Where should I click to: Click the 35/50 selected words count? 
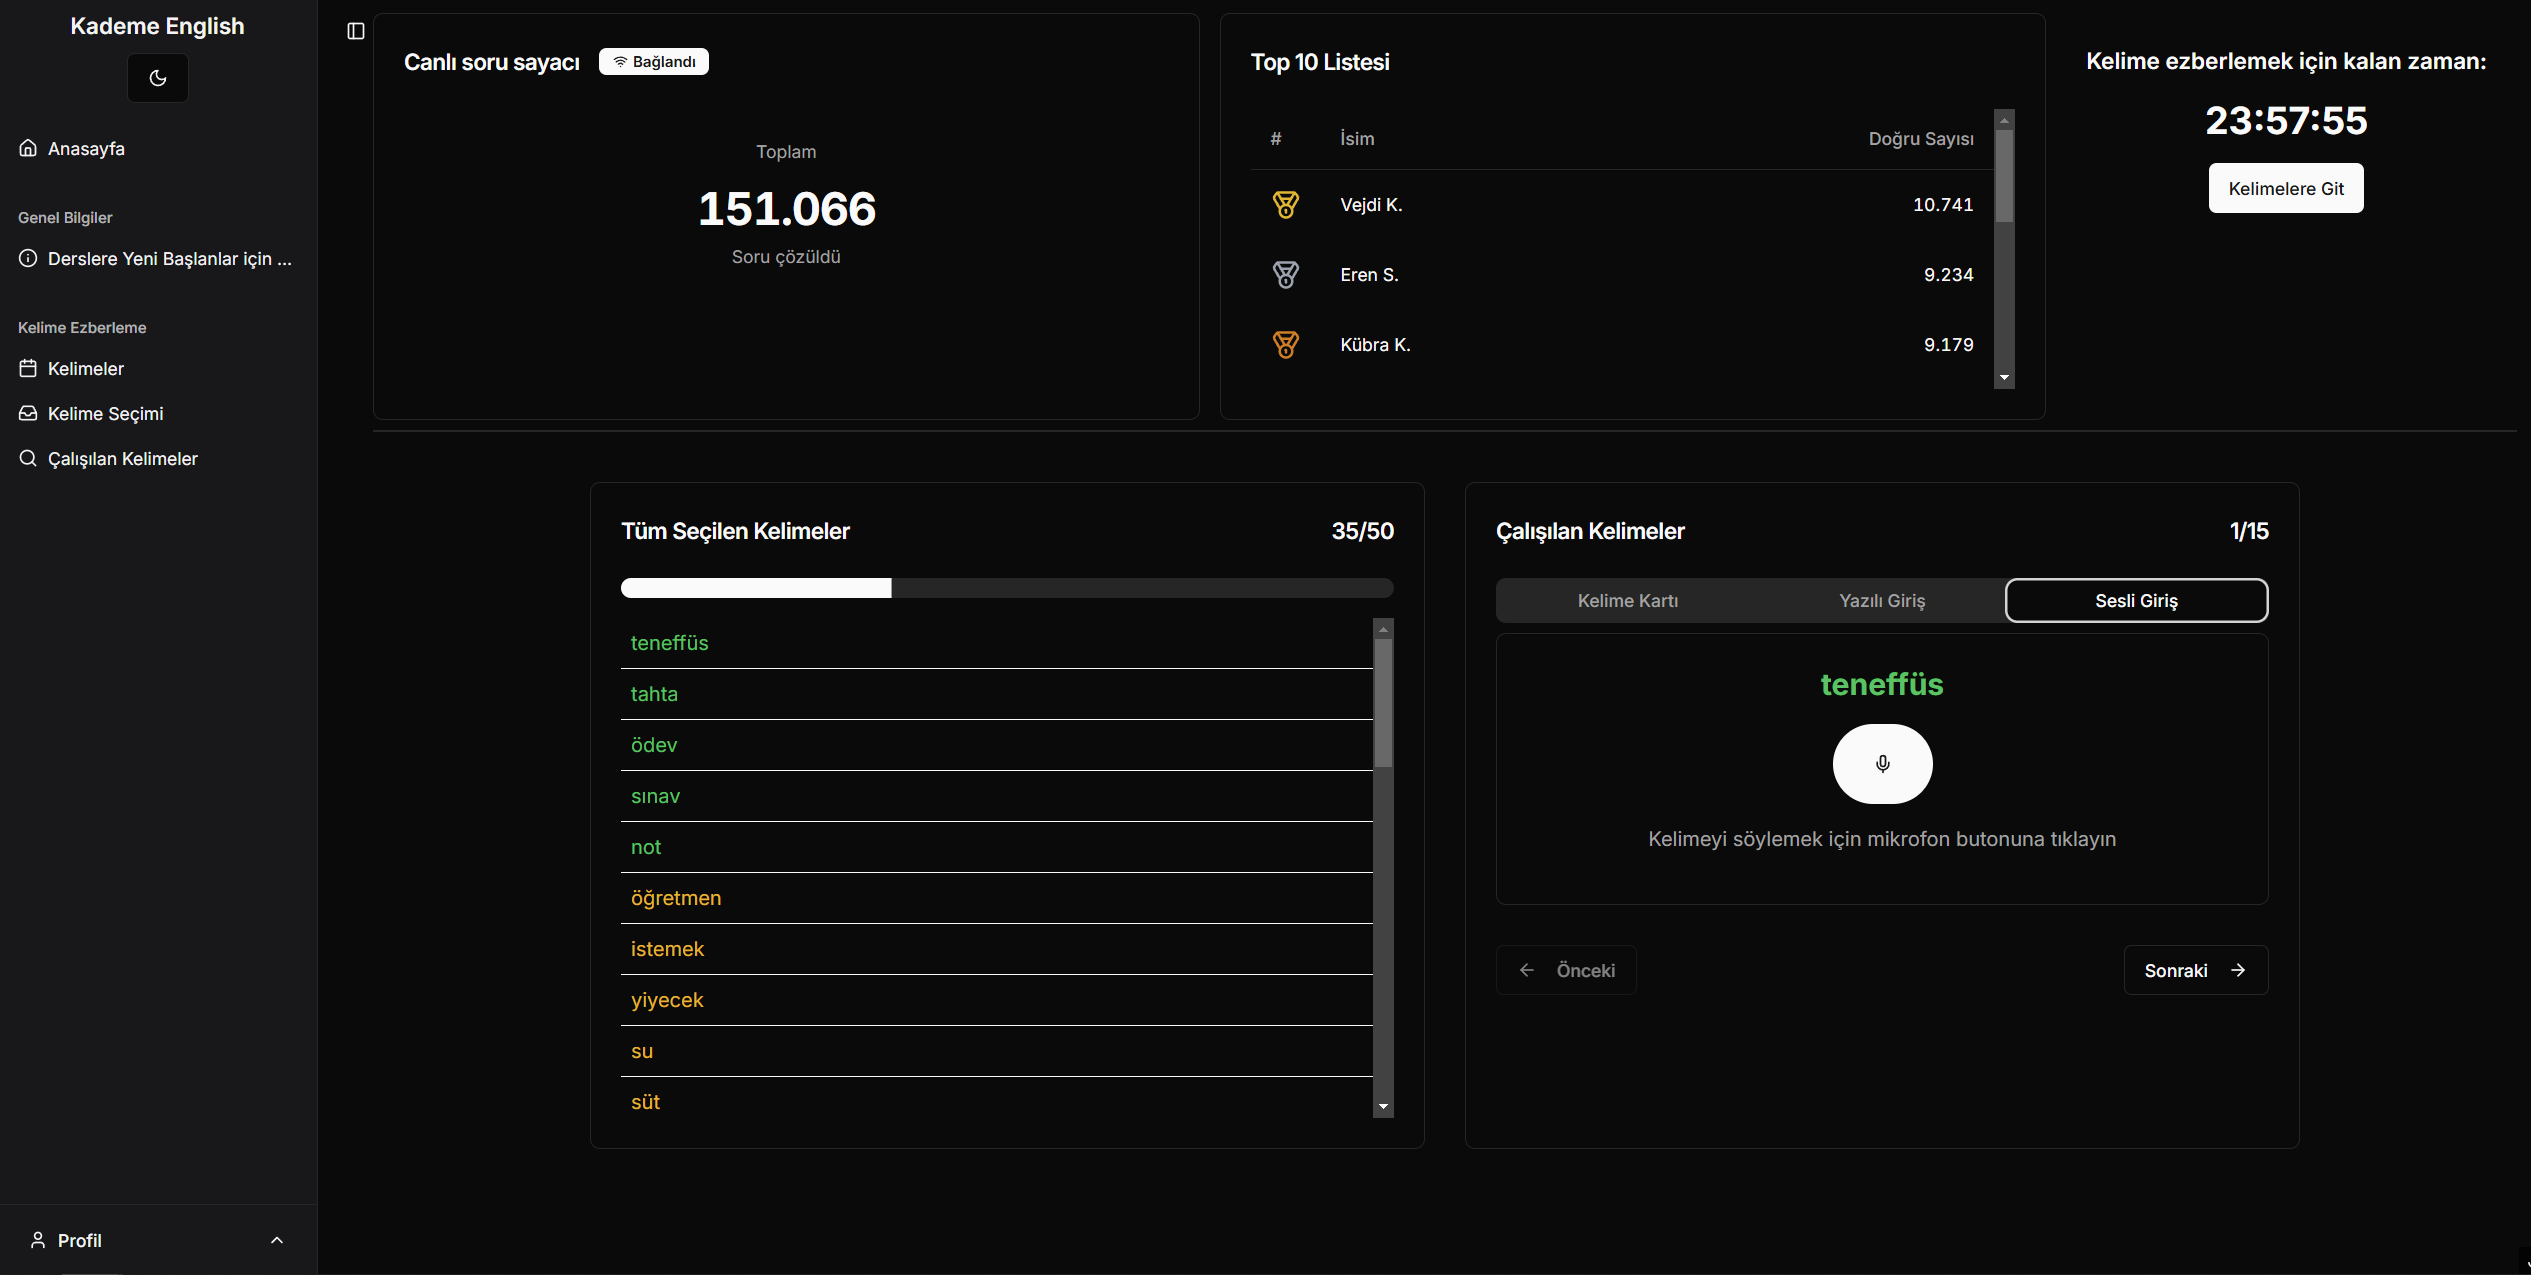pyautogui.click(x=1362, y=531)
